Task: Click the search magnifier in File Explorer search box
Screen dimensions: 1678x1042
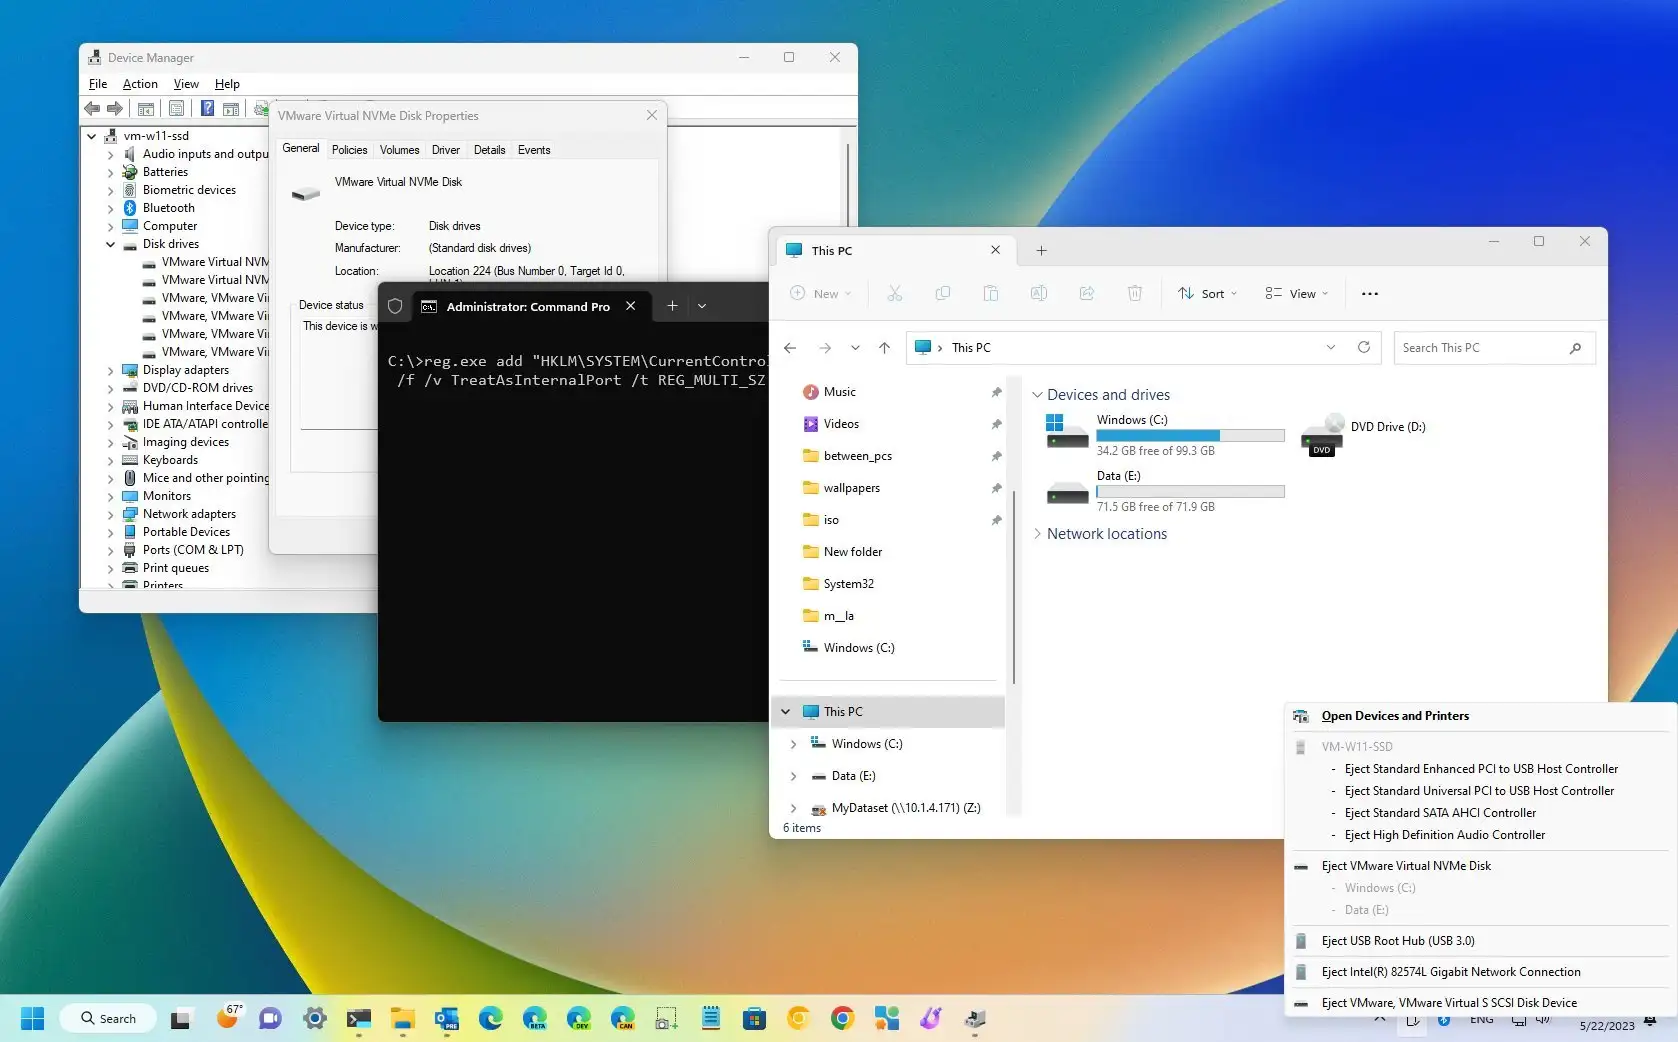Action: coord(1575,348)
